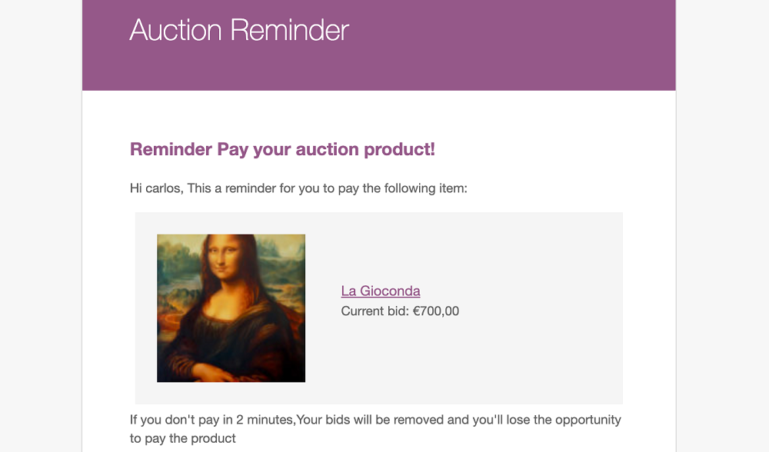
Task: Click the 'to pay the product' last line
Action: pyautogui.click(x=182, y=438)
